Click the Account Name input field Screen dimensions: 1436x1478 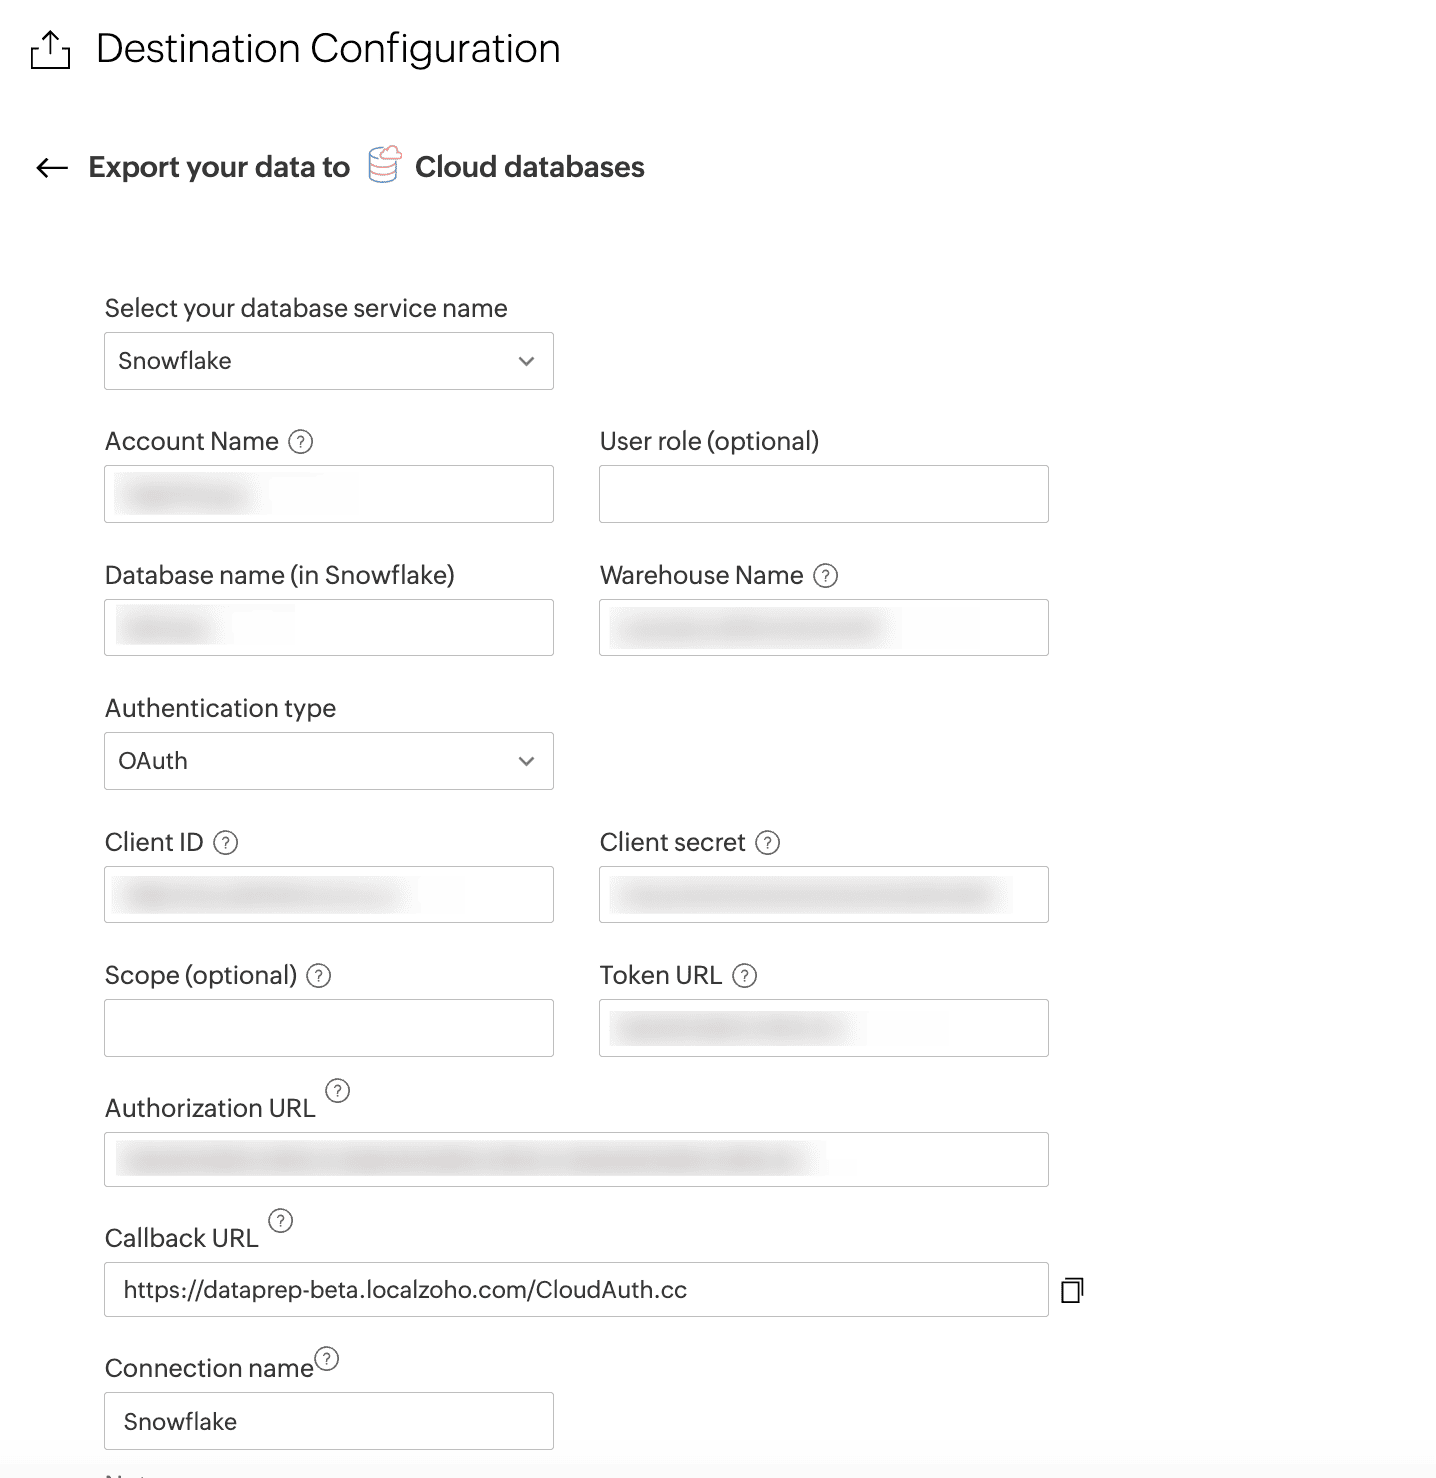pos(328,494)
